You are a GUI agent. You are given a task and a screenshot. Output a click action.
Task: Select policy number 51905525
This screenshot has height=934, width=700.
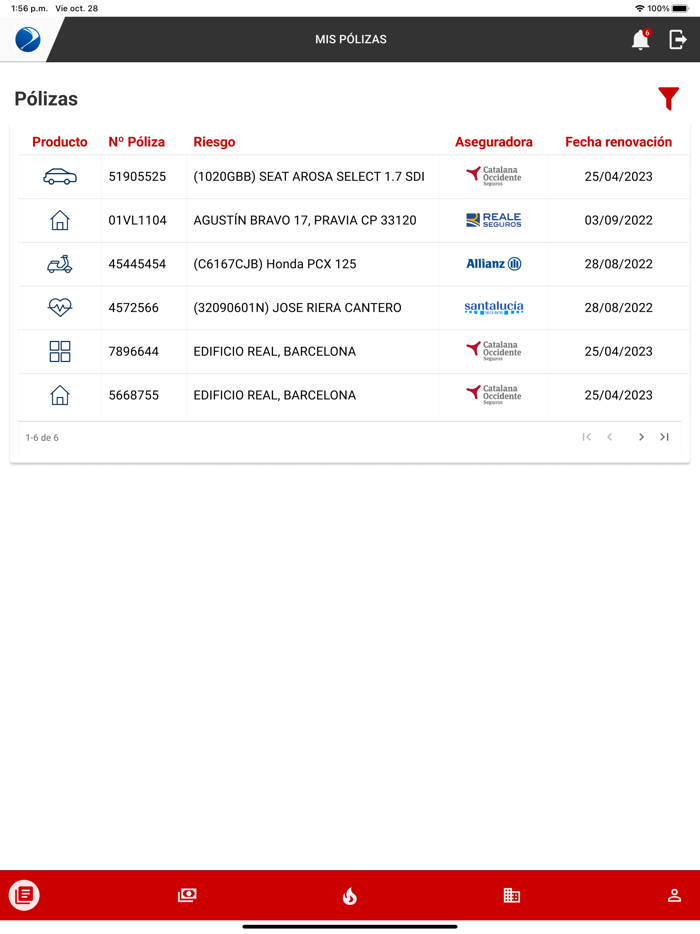tap(137, 176)
